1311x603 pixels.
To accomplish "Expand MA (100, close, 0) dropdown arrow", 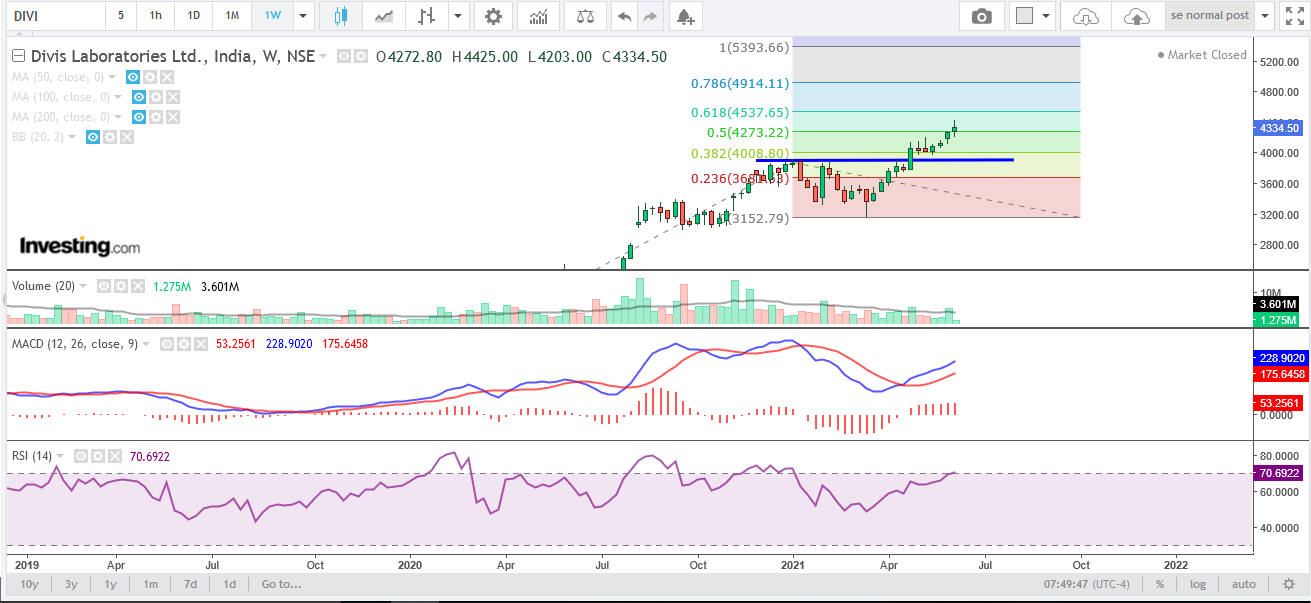I will coord(120,97).
